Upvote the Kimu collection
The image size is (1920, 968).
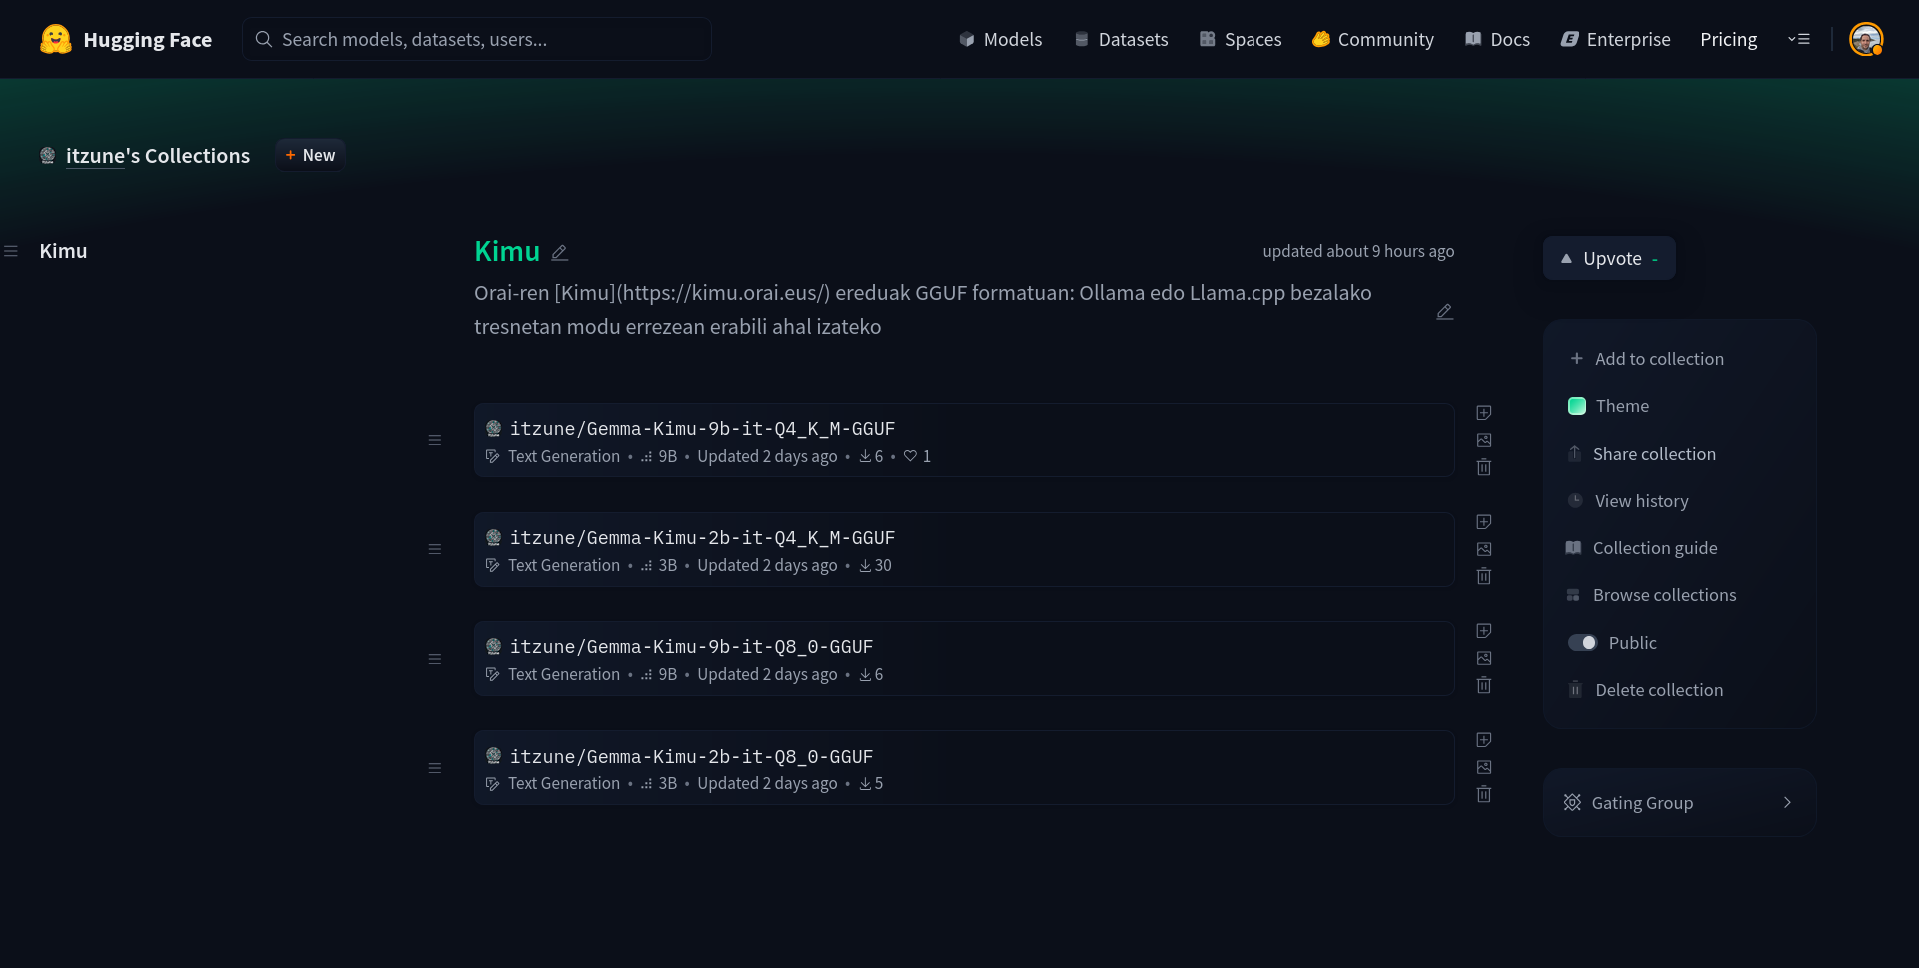(x=1608, y=258)
